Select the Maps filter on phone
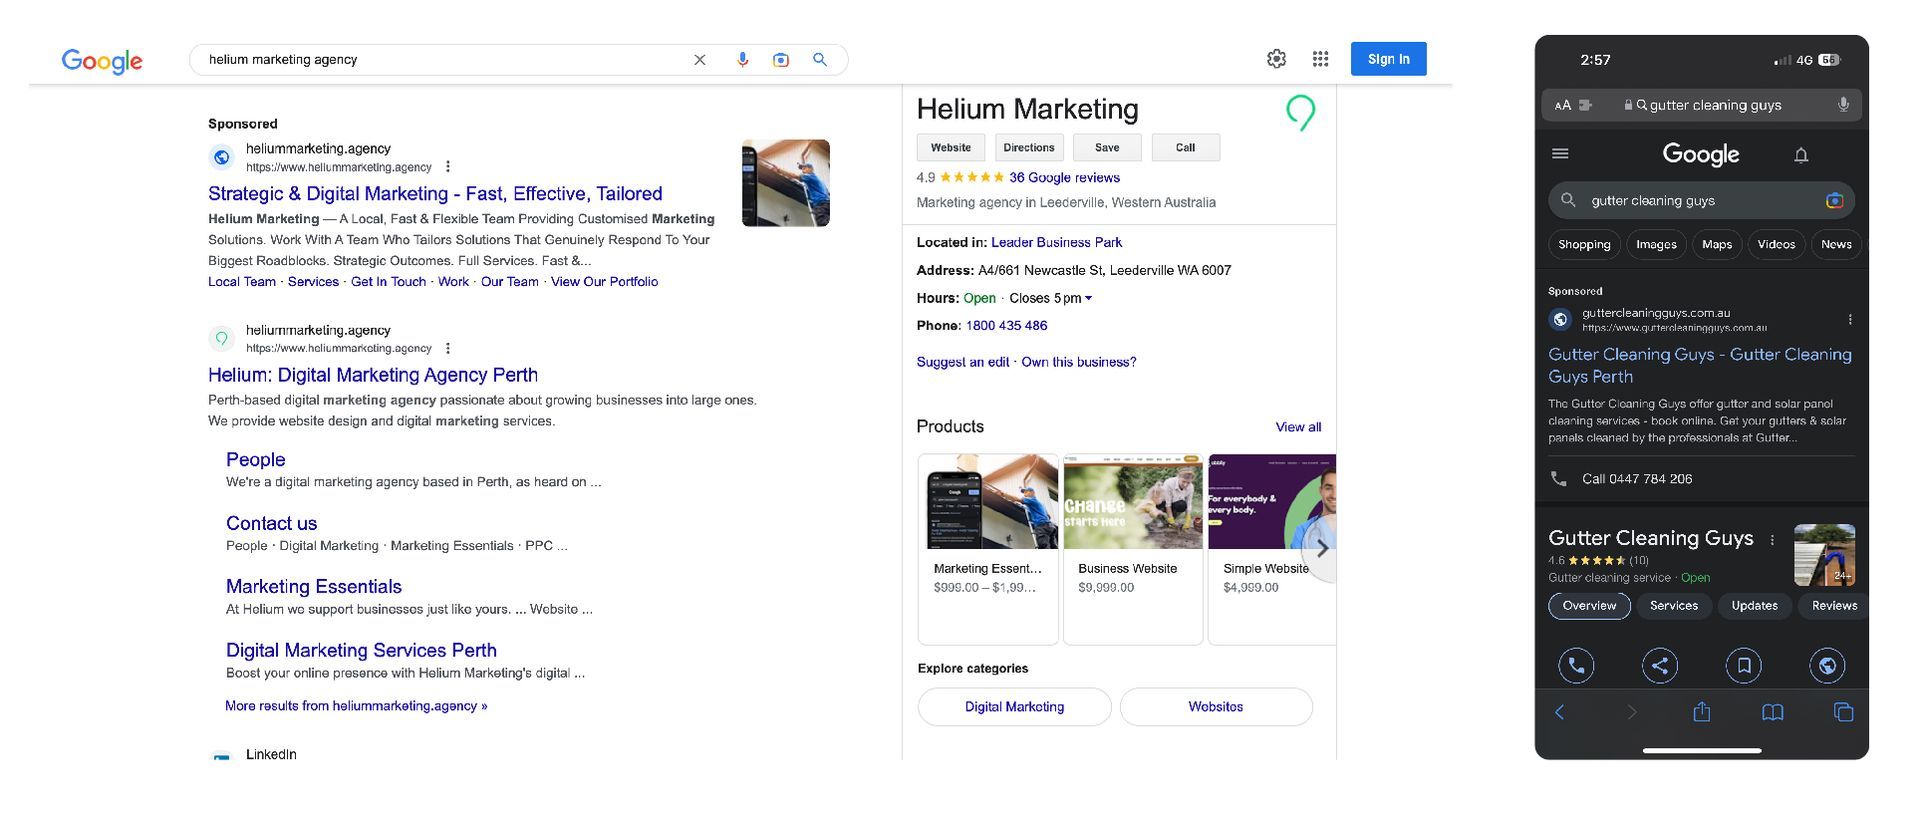The width and height of the screenshot is (1920, 829). point(1717,245)
